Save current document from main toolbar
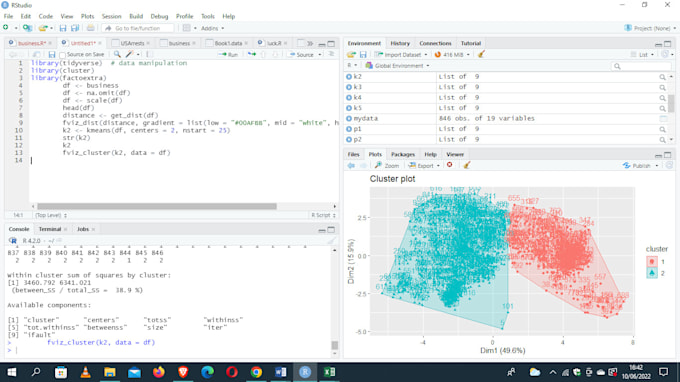Viewport: 680px width, 382px height. tap(63, 28)
